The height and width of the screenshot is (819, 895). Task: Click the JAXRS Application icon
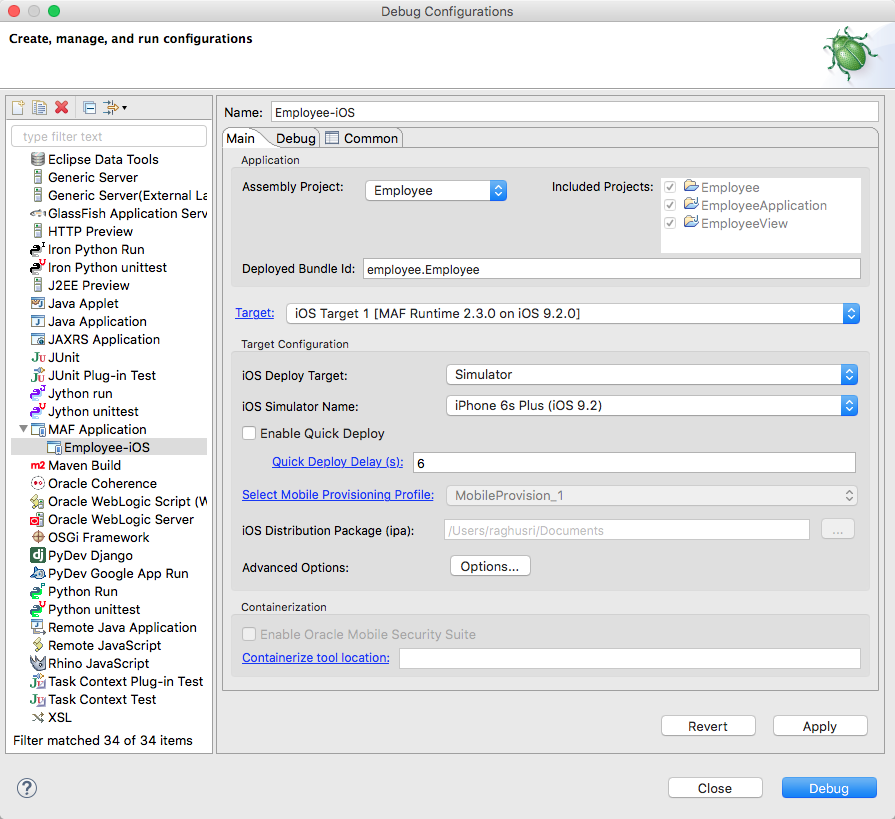pyautogui.click(x=38, y=340)
